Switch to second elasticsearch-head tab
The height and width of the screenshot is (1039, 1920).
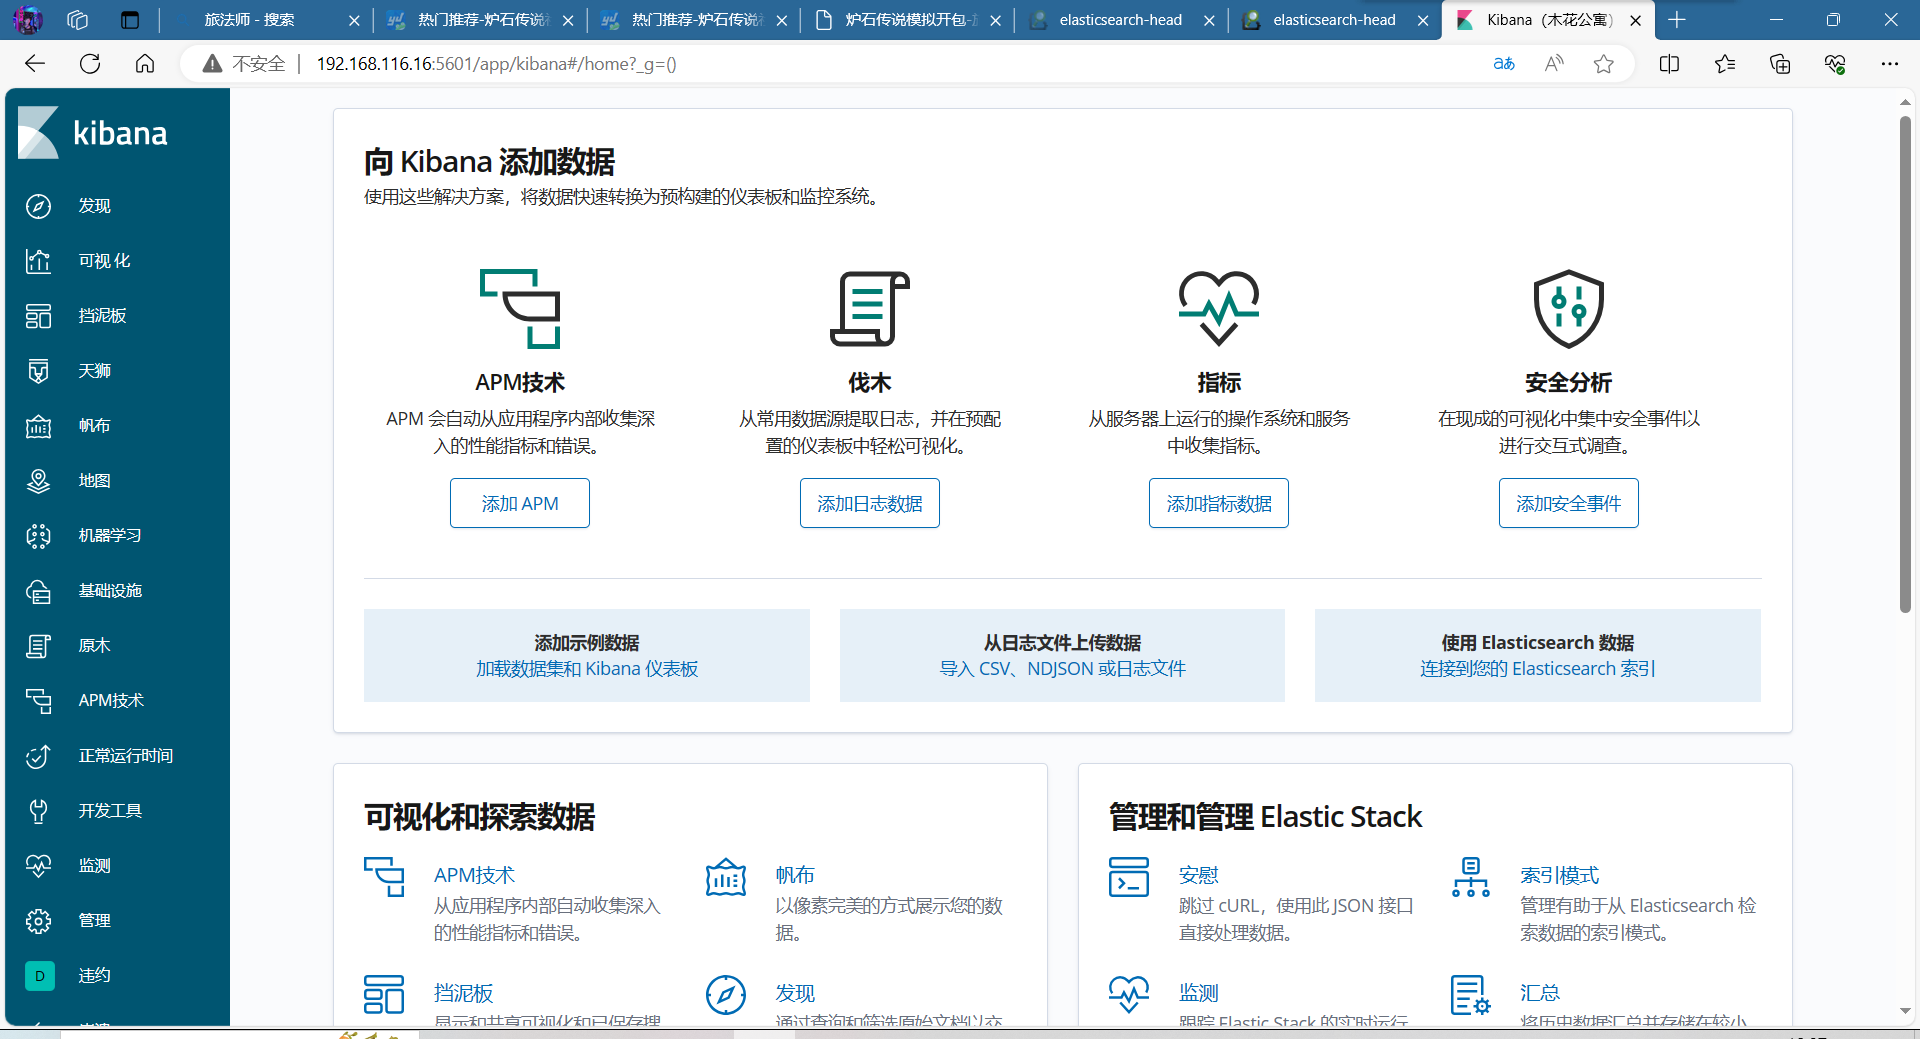1335,20
